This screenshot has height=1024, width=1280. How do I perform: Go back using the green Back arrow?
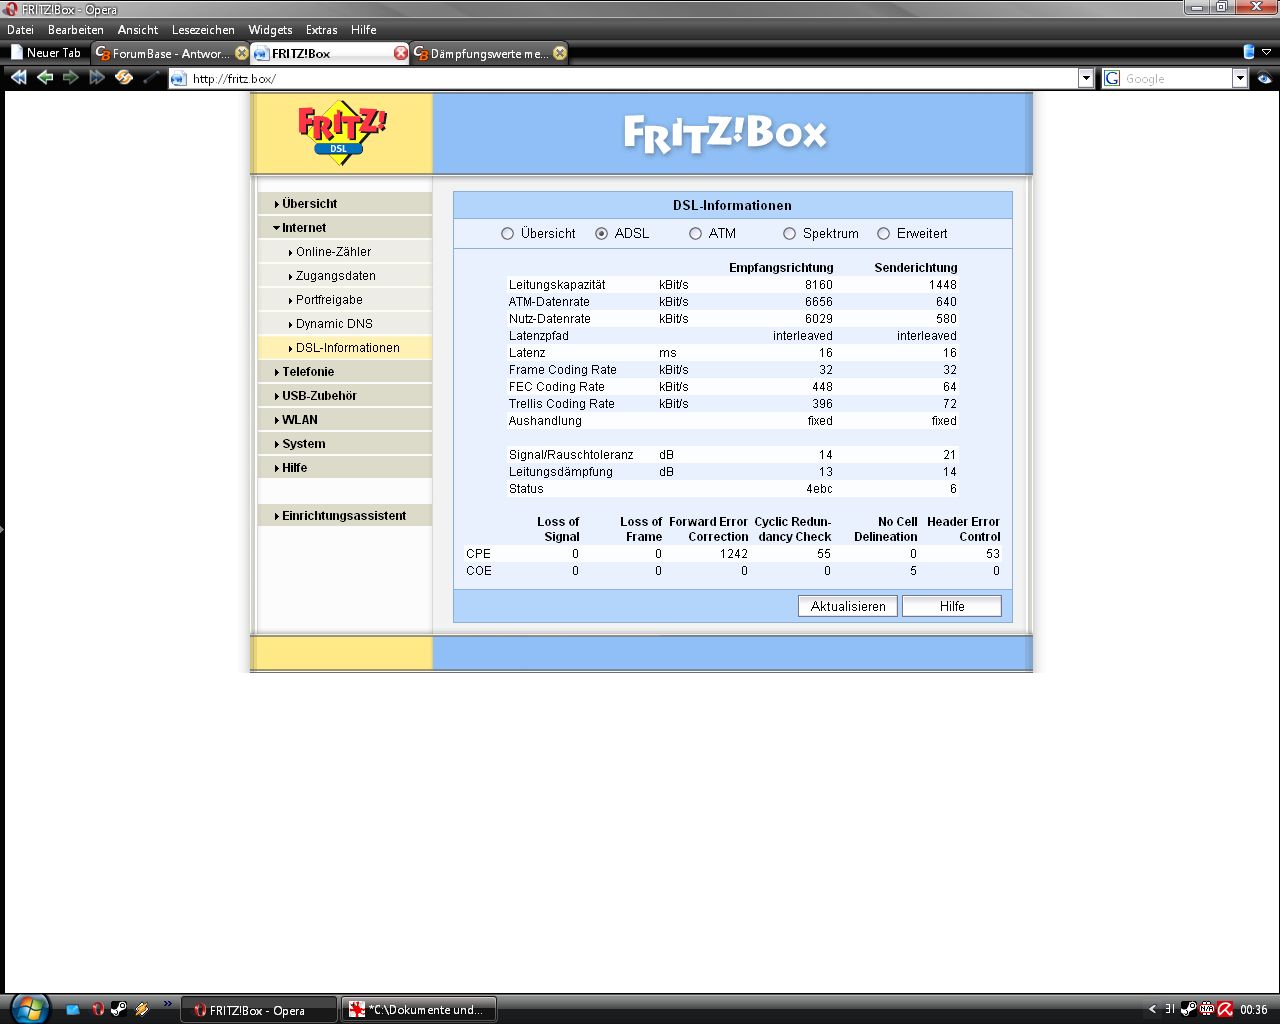(x=45, y=77)
